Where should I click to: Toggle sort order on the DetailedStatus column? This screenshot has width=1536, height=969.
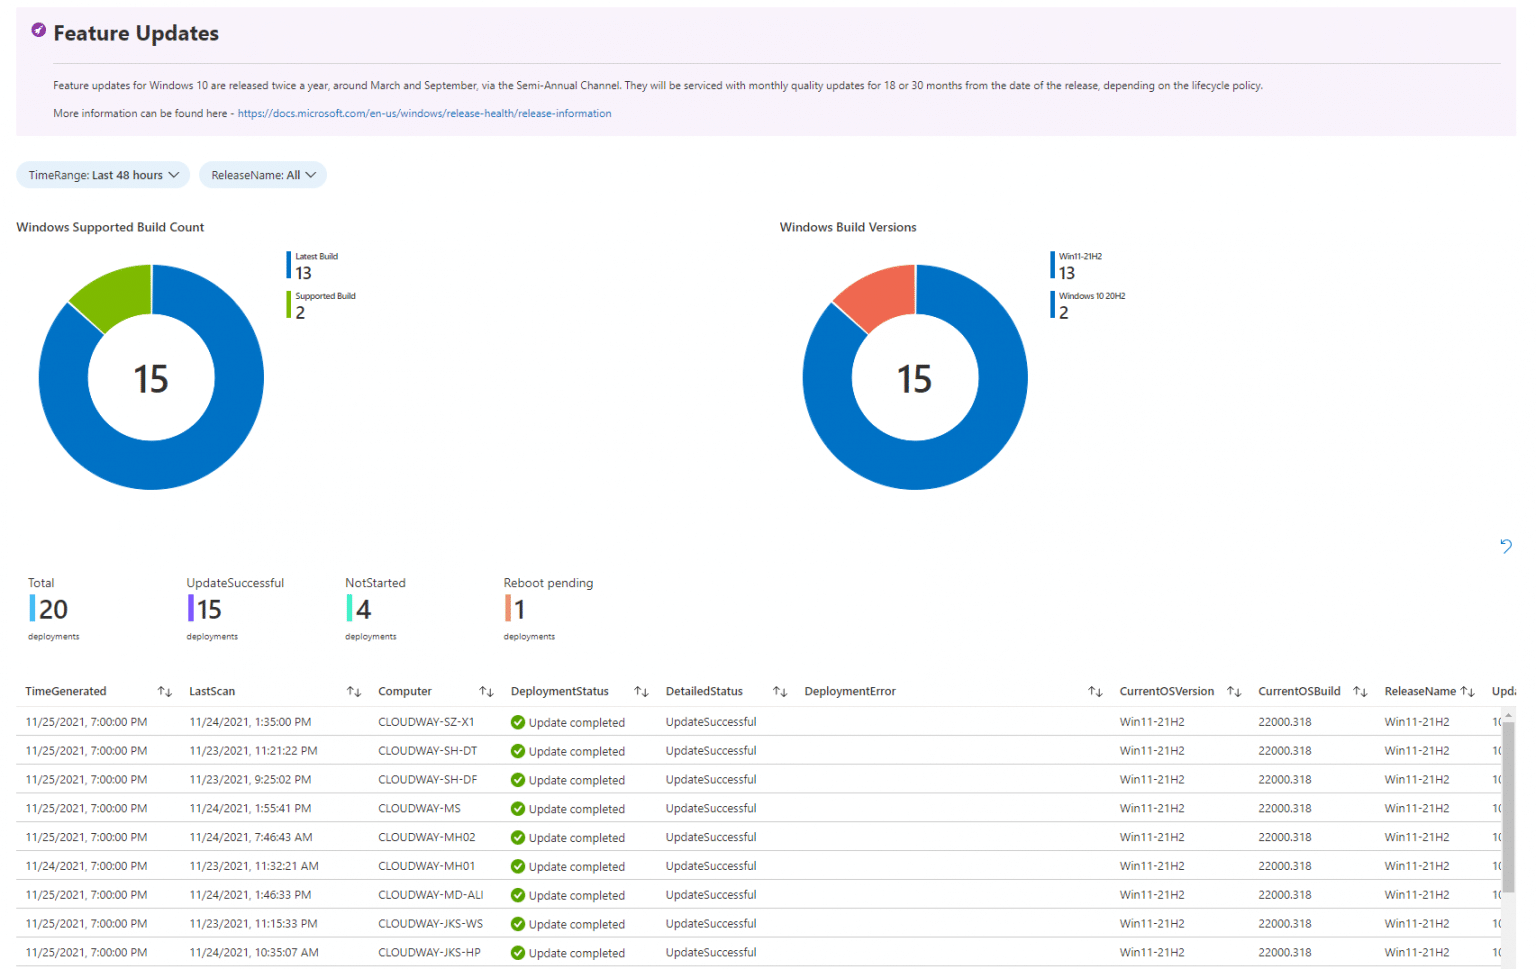[781, 691]
